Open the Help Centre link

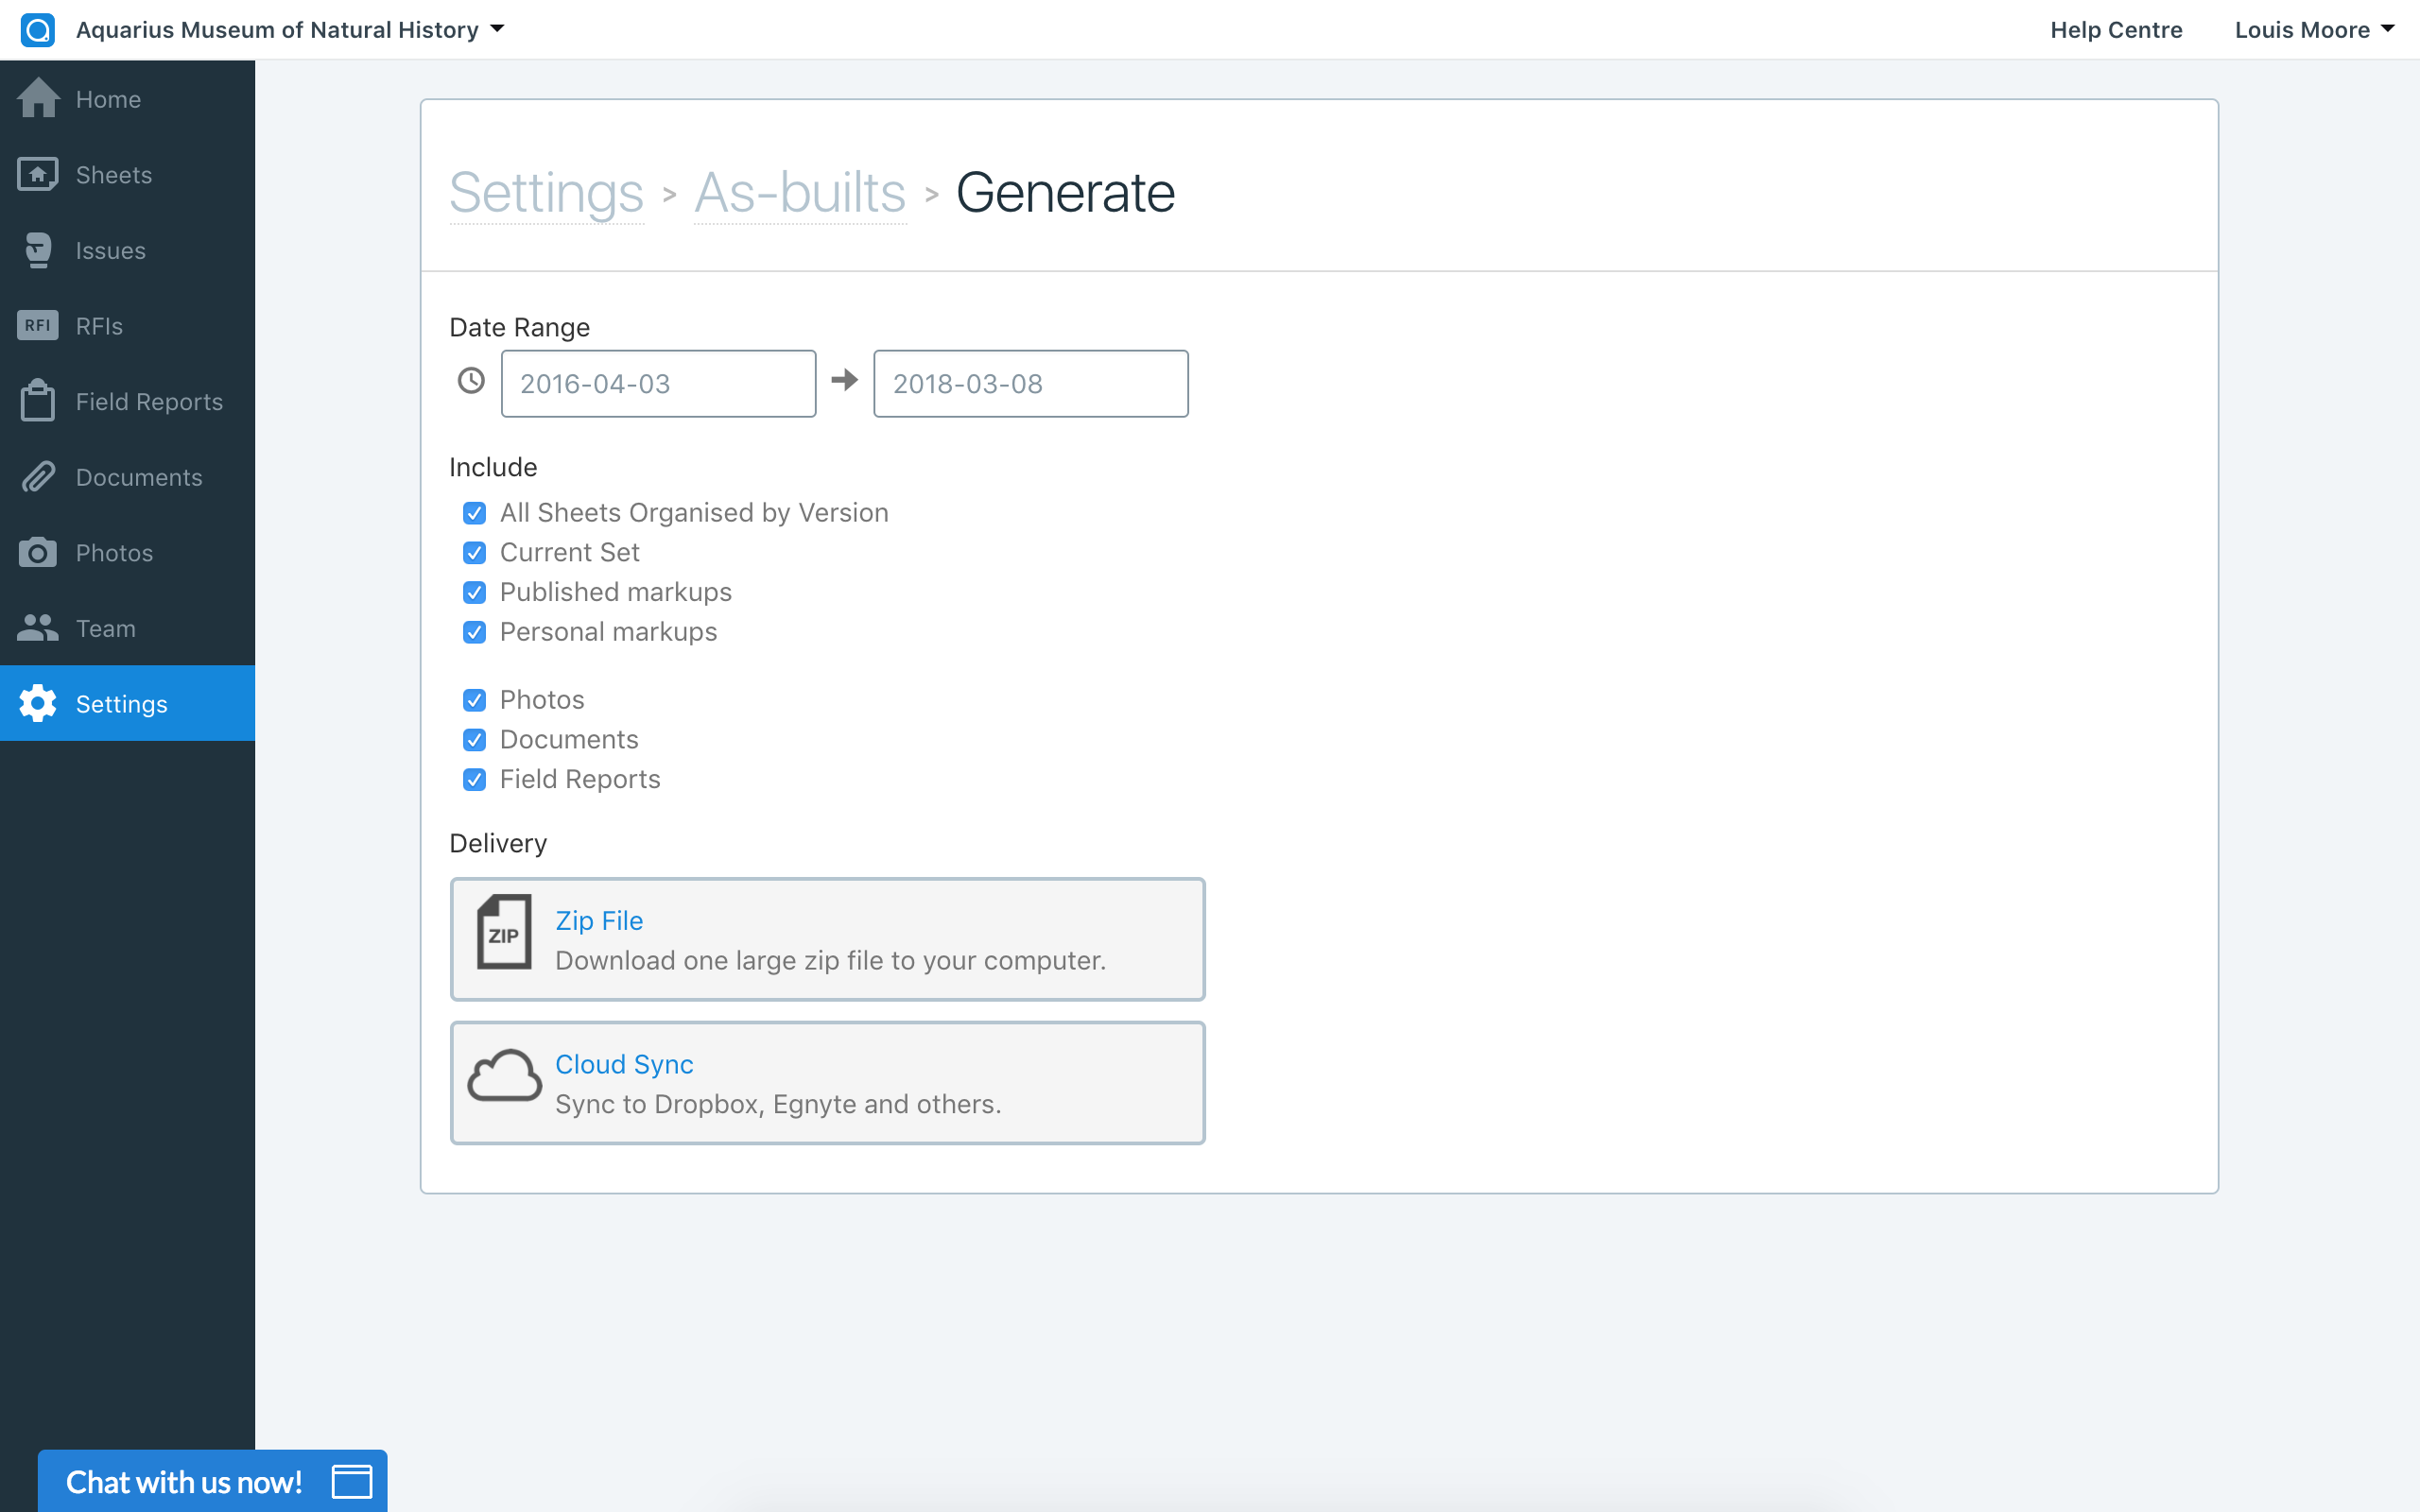(2115, 30)
